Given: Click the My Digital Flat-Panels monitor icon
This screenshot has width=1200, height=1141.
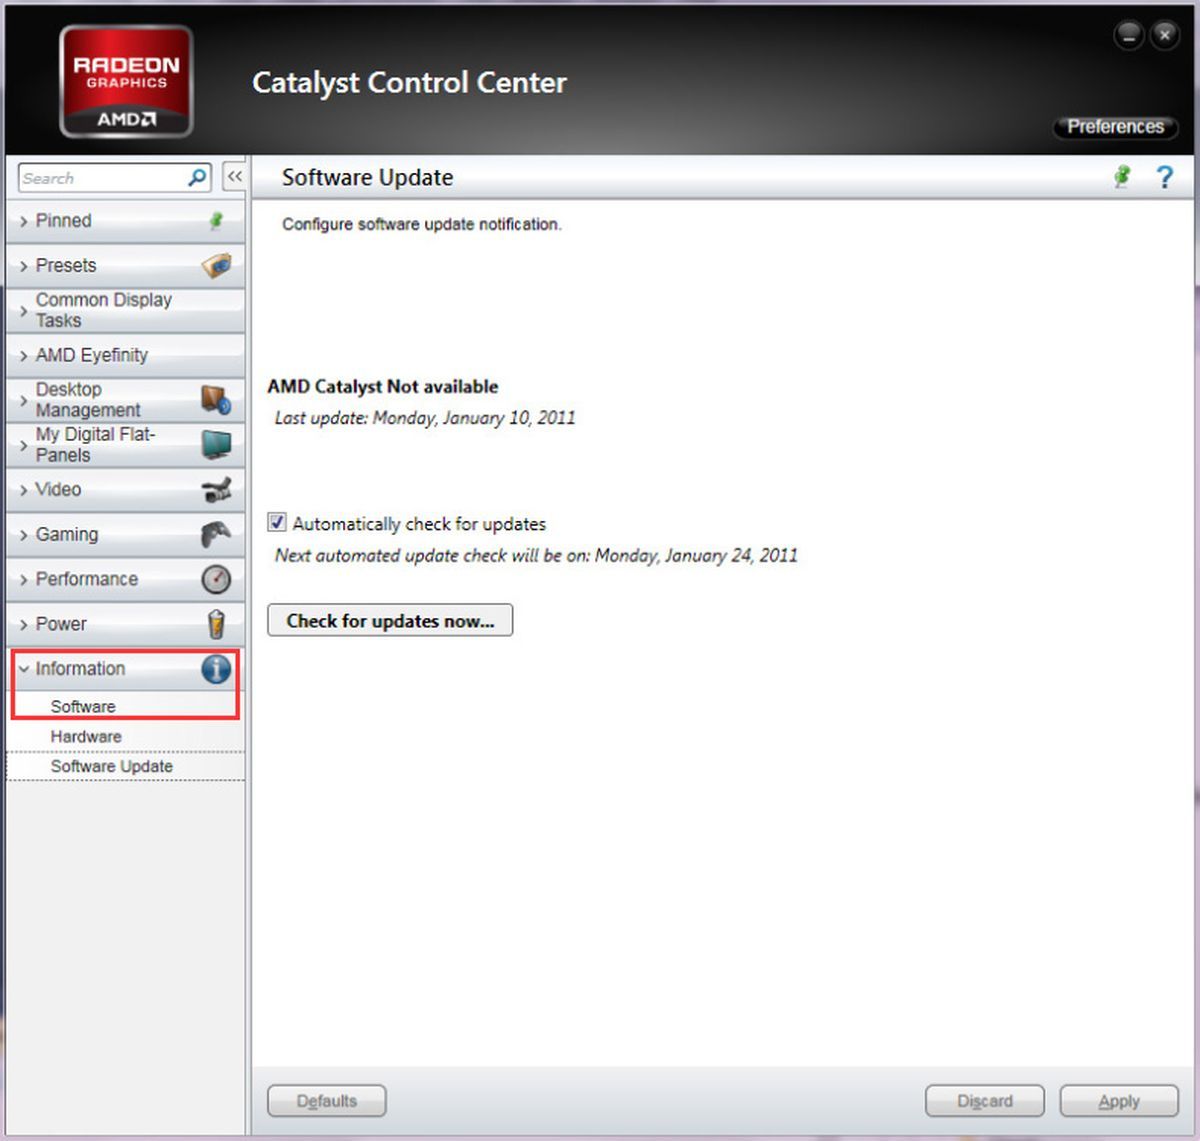Looking at the screenshot, I should [216, 445].
